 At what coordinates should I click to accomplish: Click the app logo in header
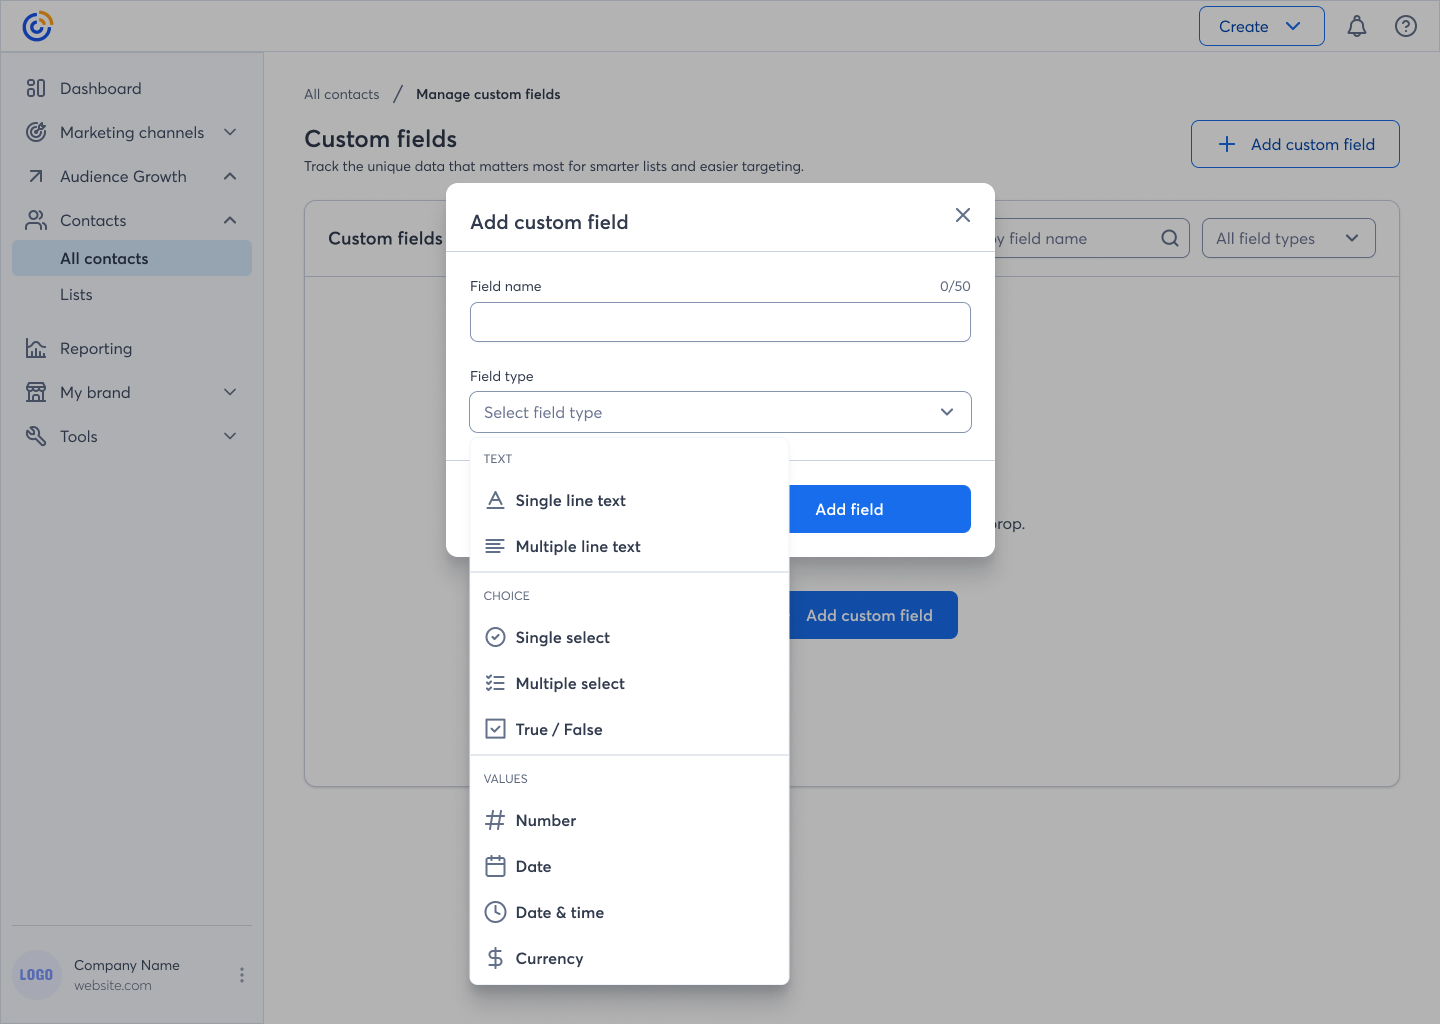[37, 26]
